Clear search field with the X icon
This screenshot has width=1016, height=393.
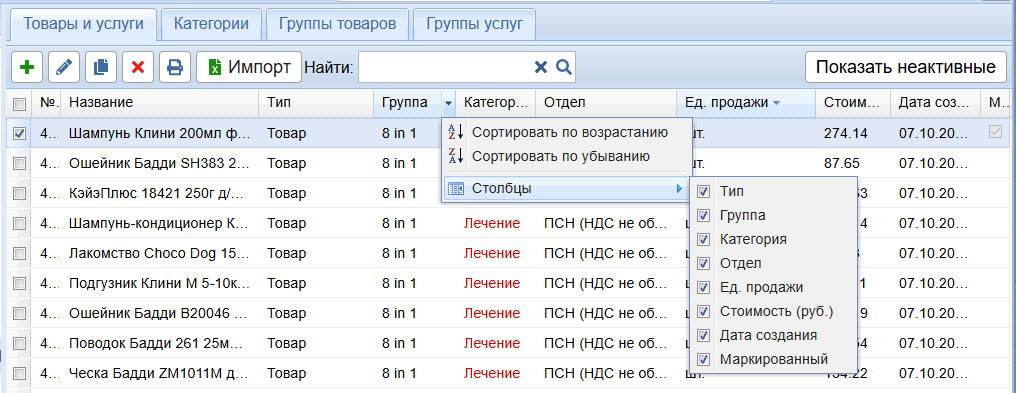point(540,67)
